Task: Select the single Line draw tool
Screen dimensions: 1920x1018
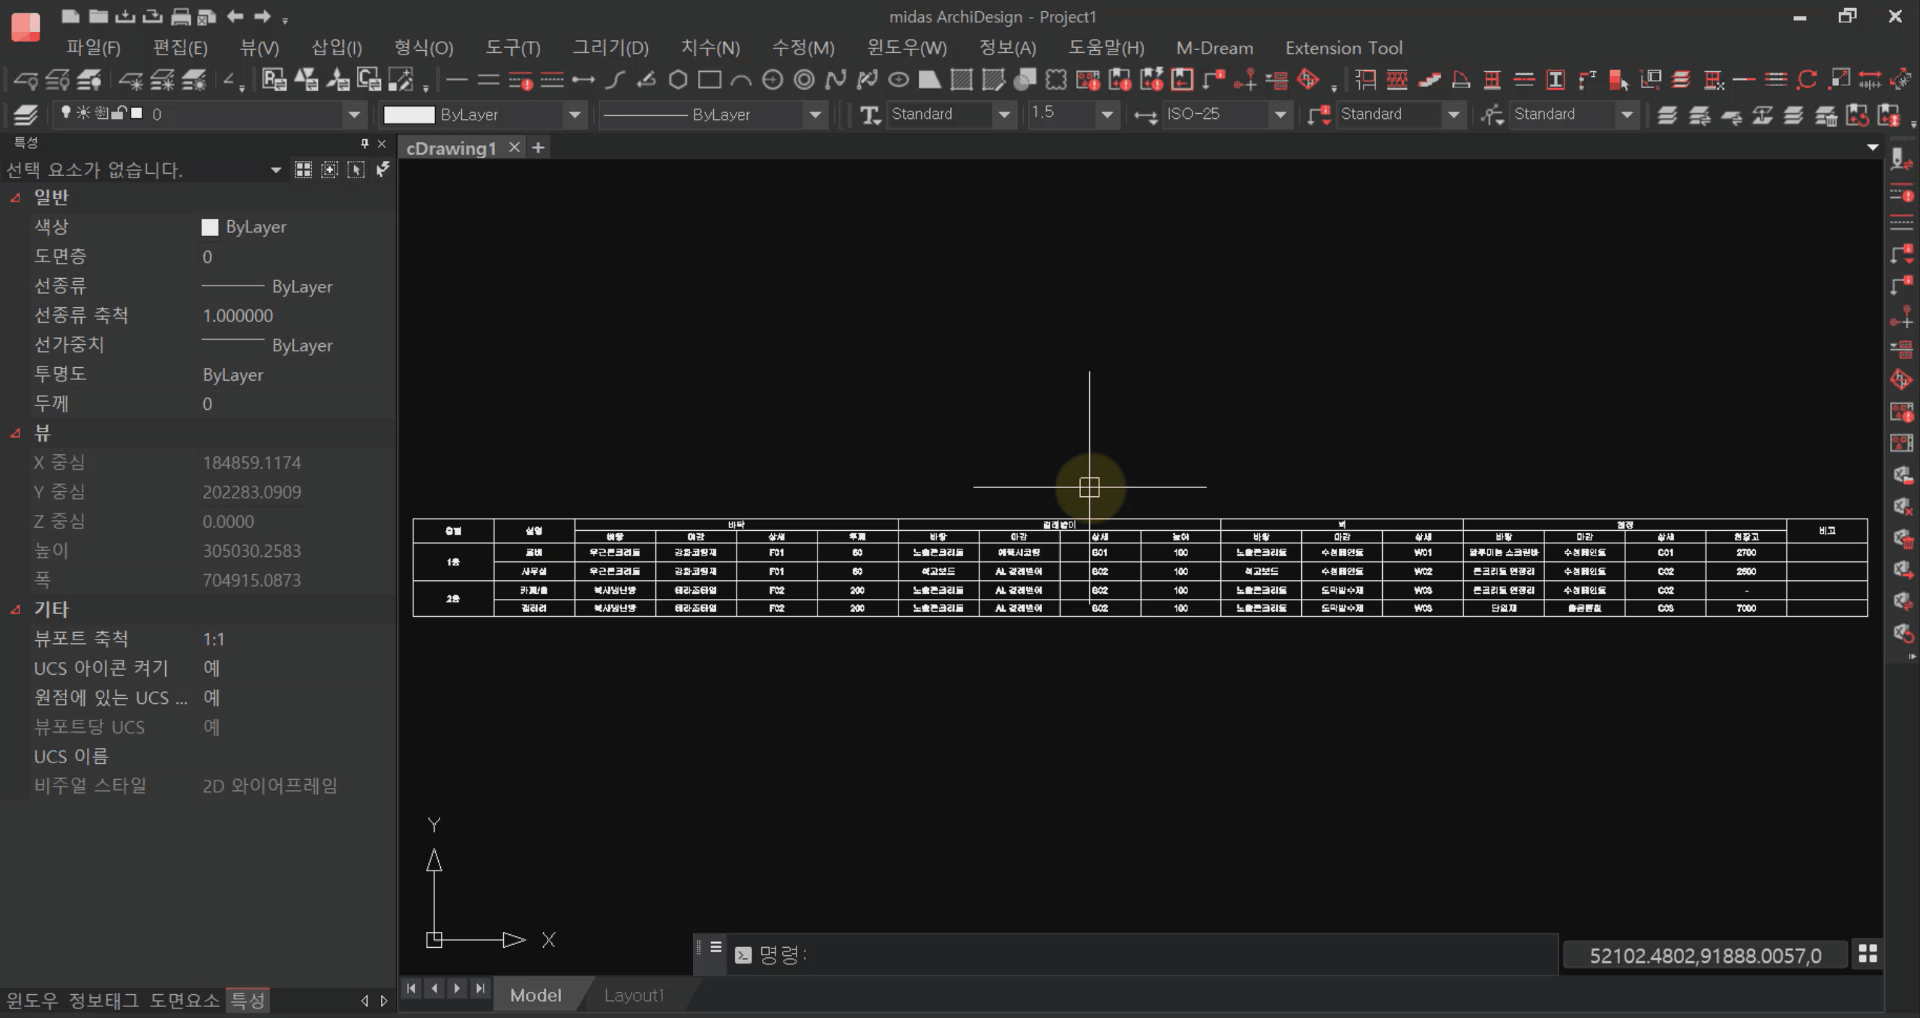Action: tap(457, 80)
